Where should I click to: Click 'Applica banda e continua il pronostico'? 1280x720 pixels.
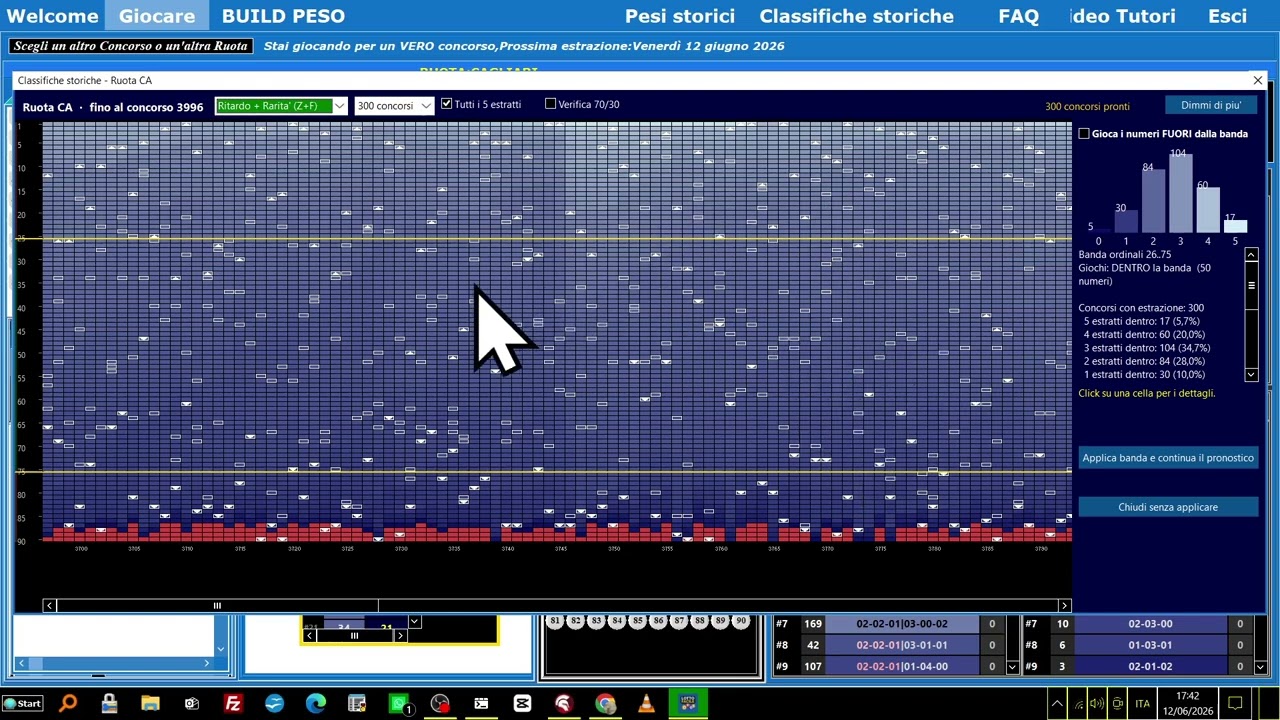click(x=1167, y=458)
